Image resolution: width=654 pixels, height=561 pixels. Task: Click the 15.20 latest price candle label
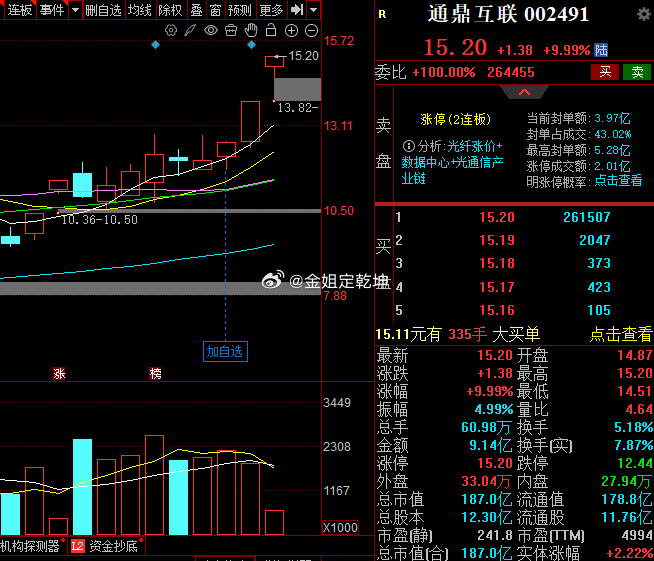pyautogui.click(x=304, y=56)
